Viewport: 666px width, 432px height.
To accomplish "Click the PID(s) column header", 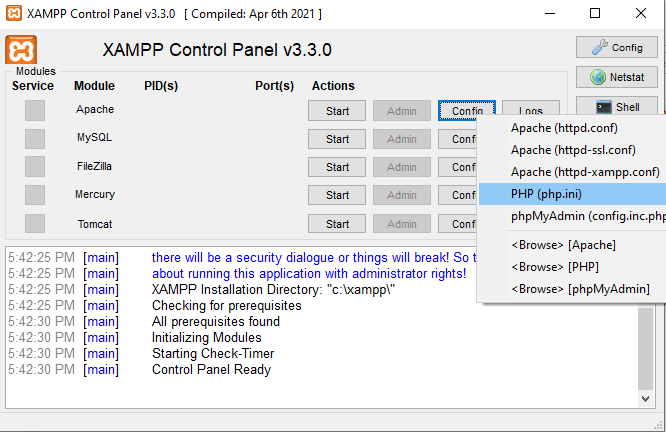I will [161, 86].
